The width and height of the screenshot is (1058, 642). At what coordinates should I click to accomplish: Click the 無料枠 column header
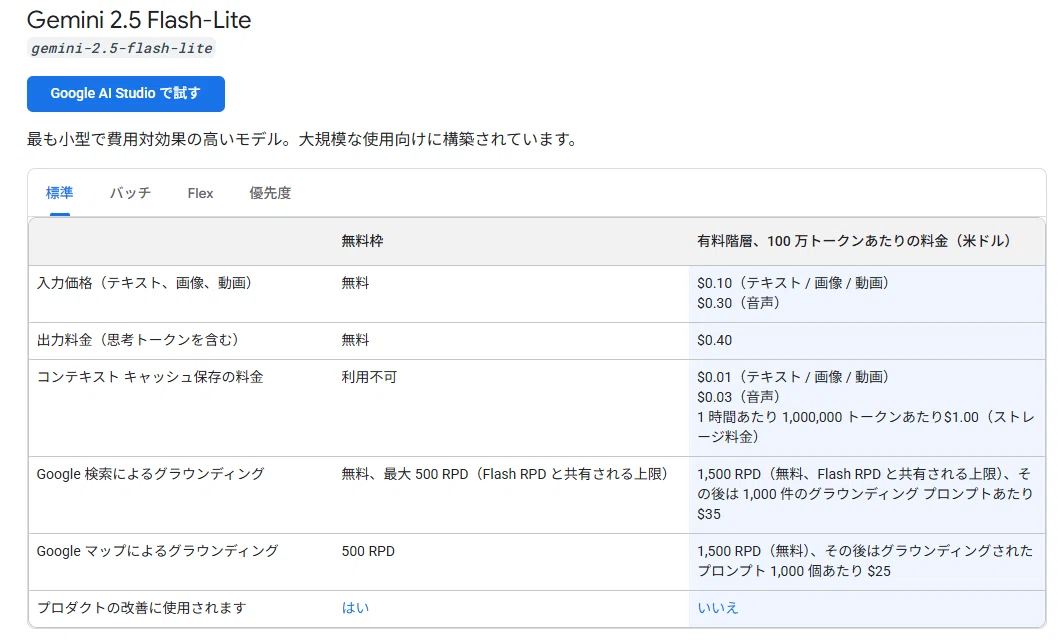point(362,241)
